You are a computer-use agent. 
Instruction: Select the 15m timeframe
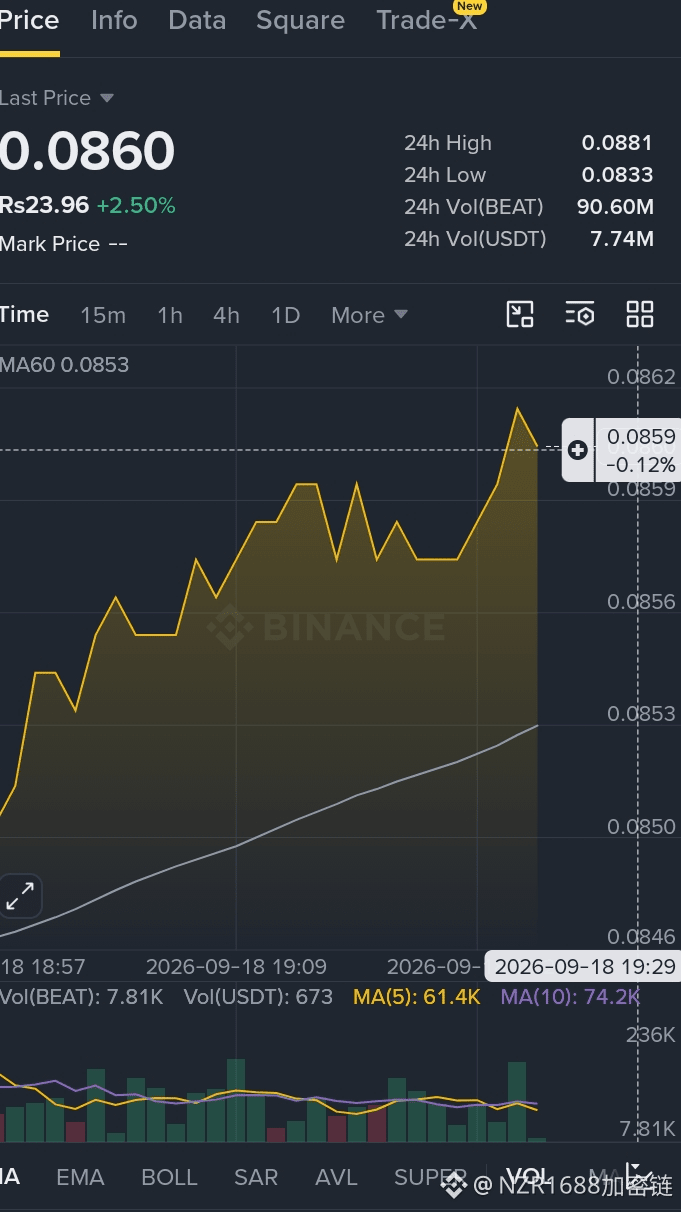(x=103, y=315)
